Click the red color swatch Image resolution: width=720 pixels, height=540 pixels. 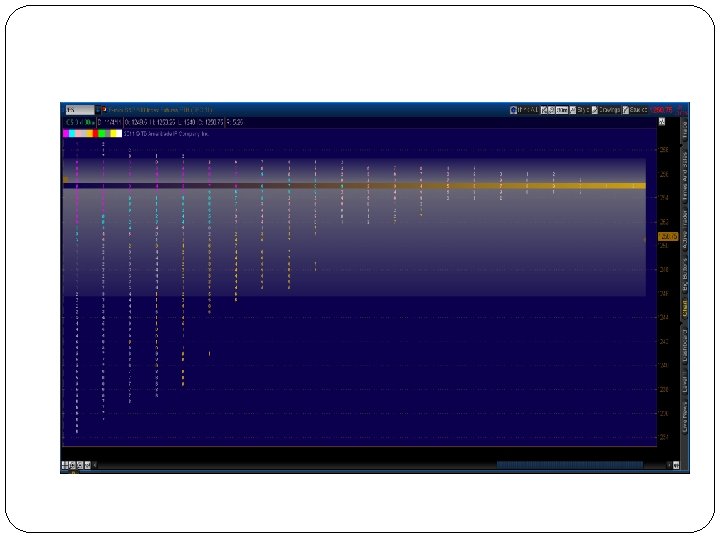pyautogui.click(x=96, y=134)
